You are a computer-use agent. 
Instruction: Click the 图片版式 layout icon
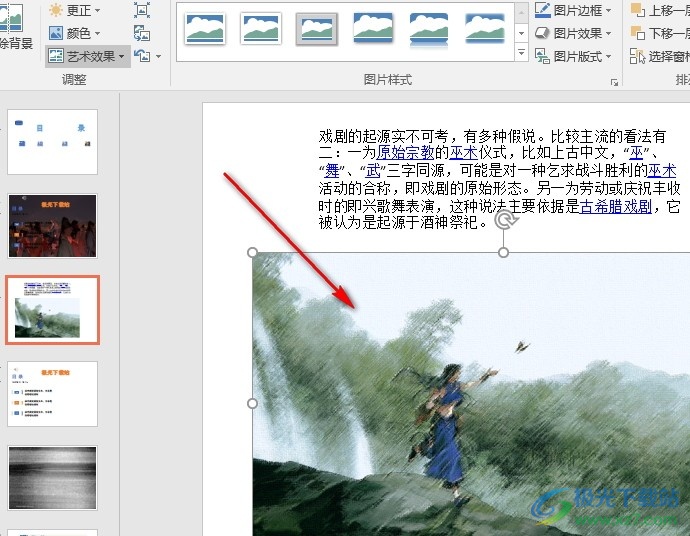543,56
